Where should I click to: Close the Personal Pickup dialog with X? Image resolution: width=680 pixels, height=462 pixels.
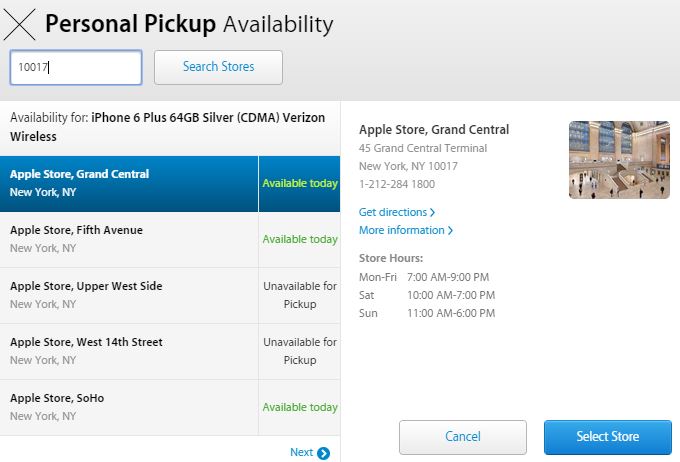pos(21,23)
